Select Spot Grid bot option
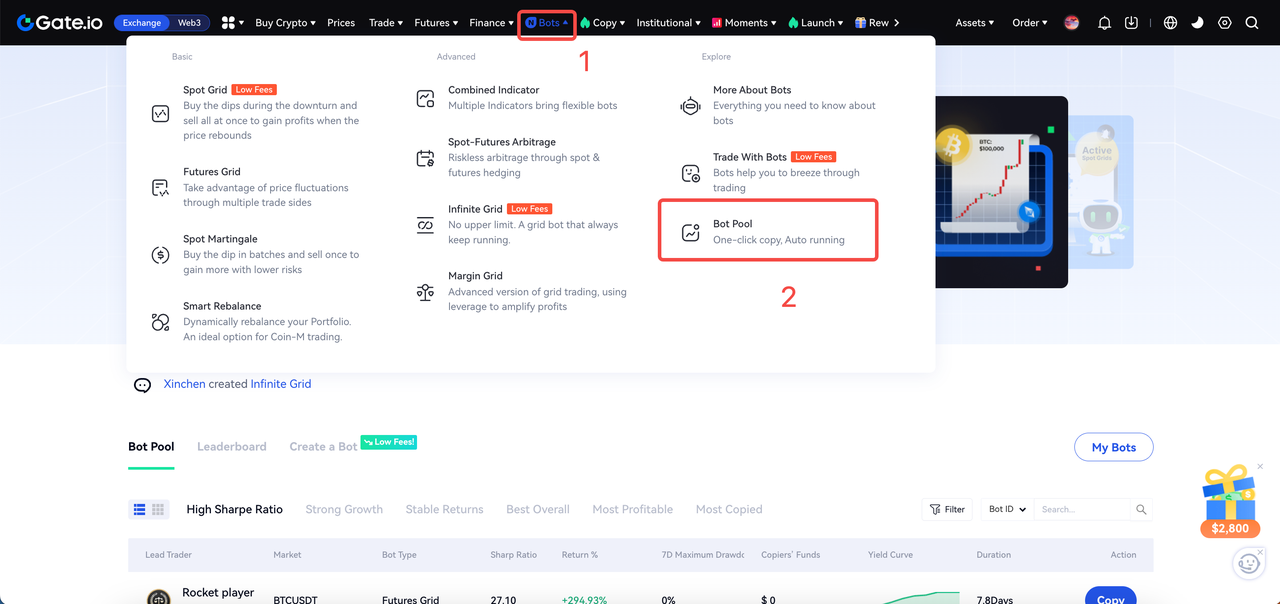 click(x=205, y=90)
